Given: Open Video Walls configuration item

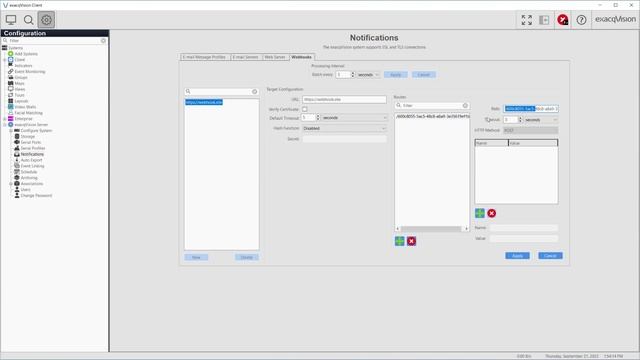Looking at the screenshot, I should 25,107.
